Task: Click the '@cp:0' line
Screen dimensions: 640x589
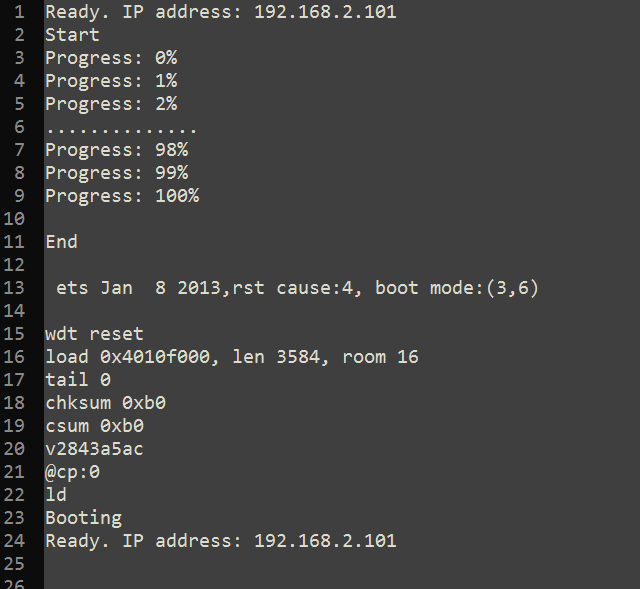Action: coord(72,472)
